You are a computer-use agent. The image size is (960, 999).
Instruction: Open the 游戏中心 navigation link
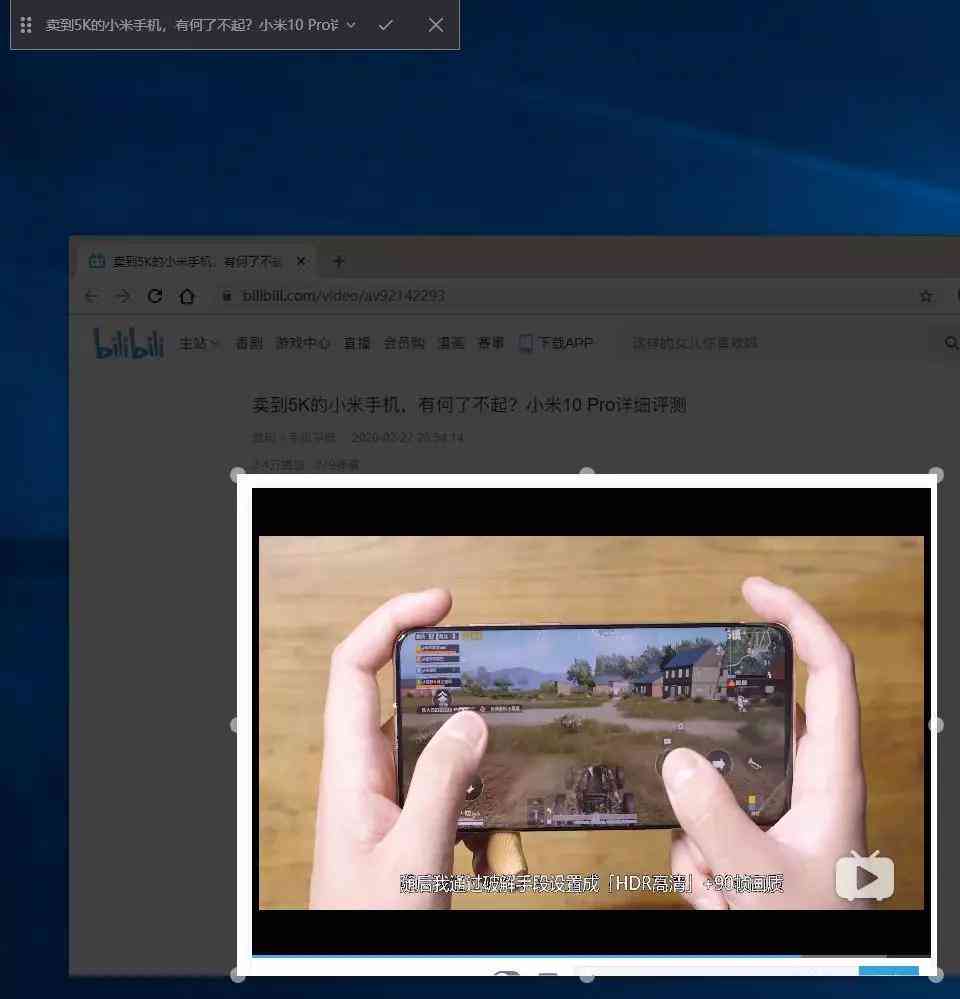coord(303,343)
